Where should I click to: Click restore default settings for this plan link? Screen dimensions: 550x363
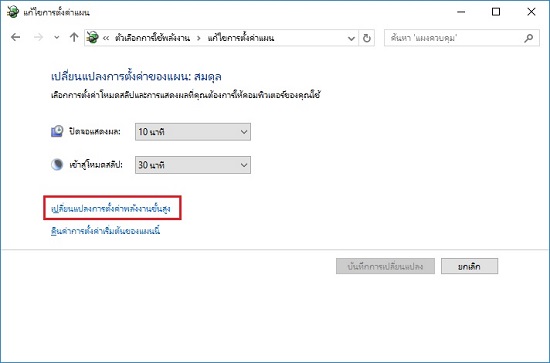point(106,231)
